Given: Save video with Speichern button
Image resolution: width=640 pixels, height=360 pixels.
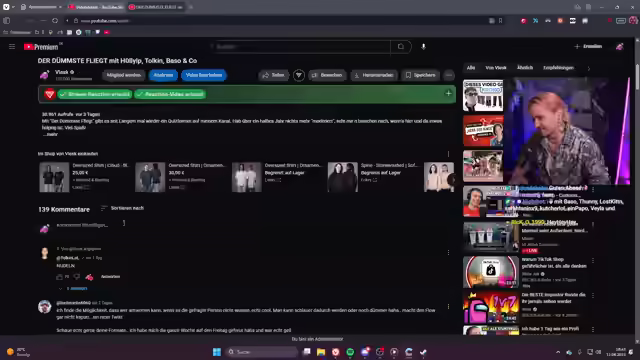Looking at the screenshot, I should 420,75.
